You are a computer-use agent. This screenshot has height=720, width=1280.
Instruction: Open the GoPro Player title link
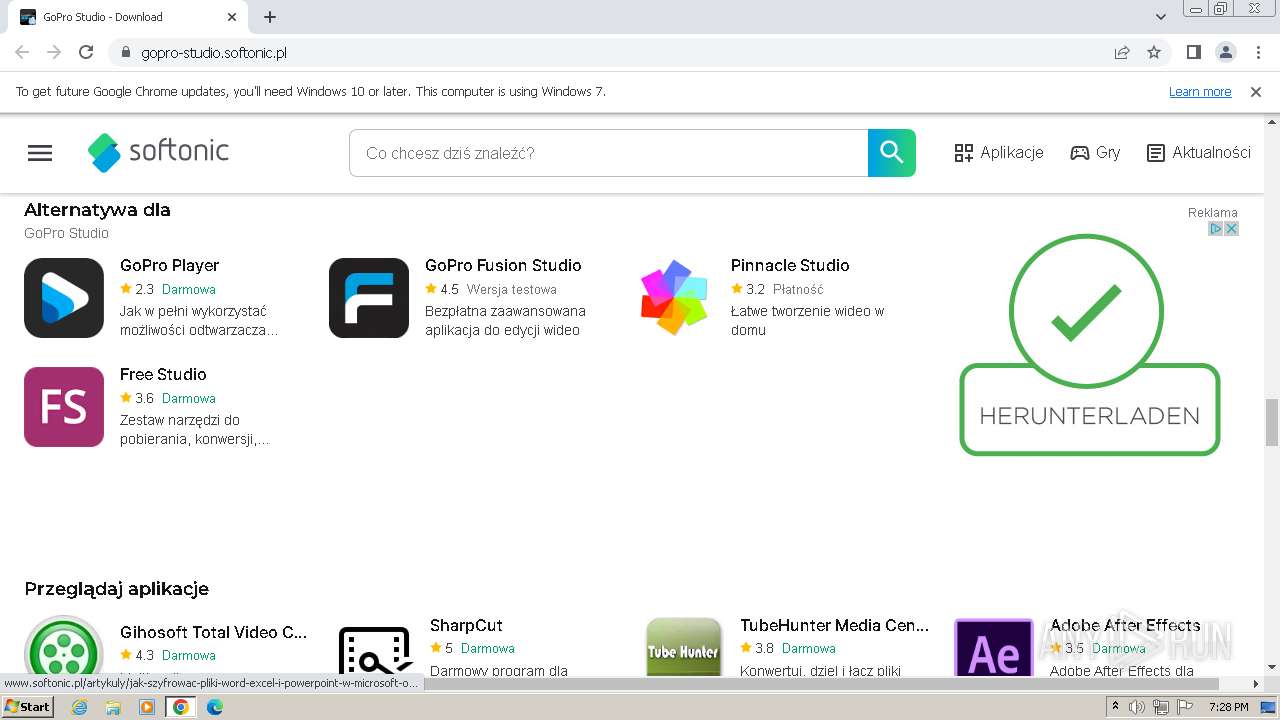pos(169,265)
